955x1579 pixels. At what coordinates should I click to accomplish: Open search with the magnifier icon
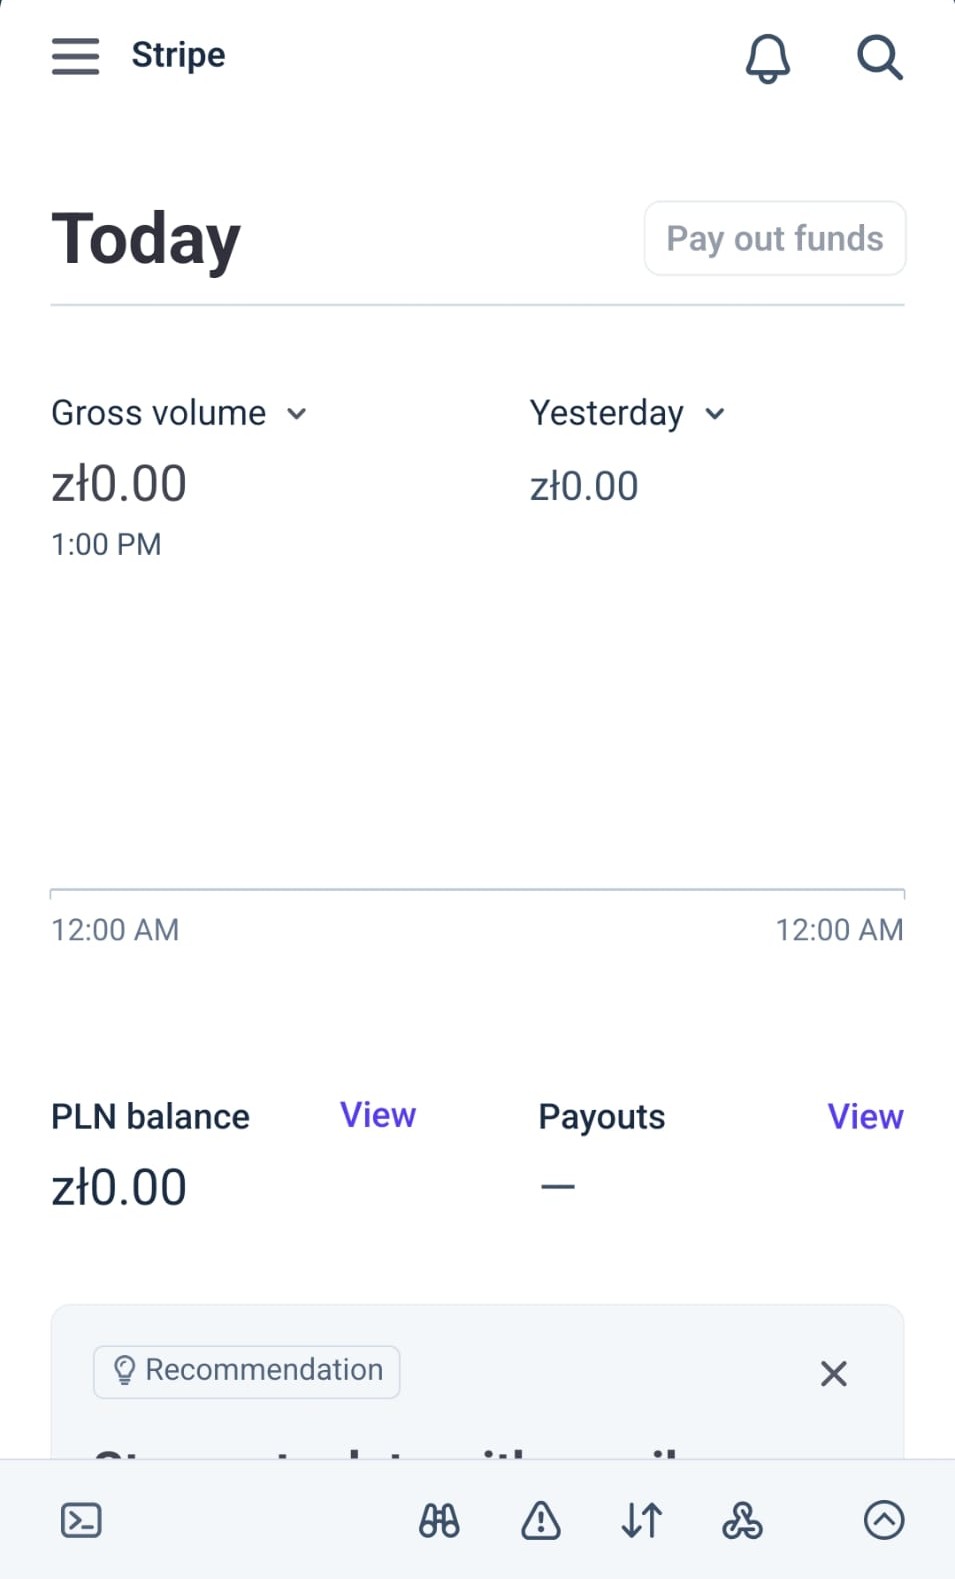880,57
